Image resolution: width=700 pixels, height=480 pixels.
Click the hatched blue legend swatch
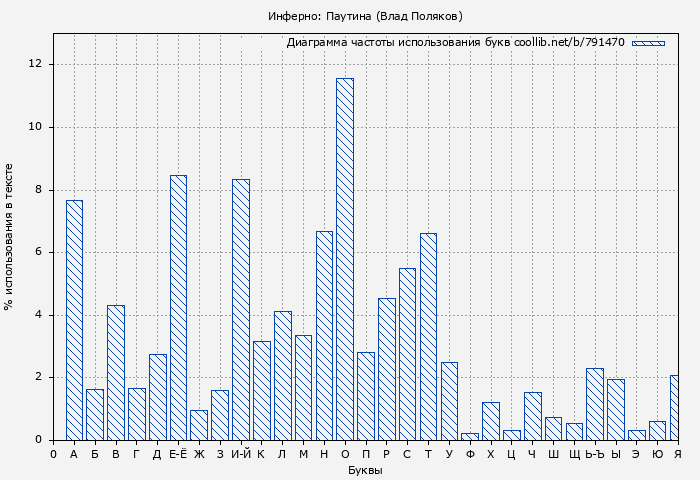pyautogui.click(x=648, y=43)
